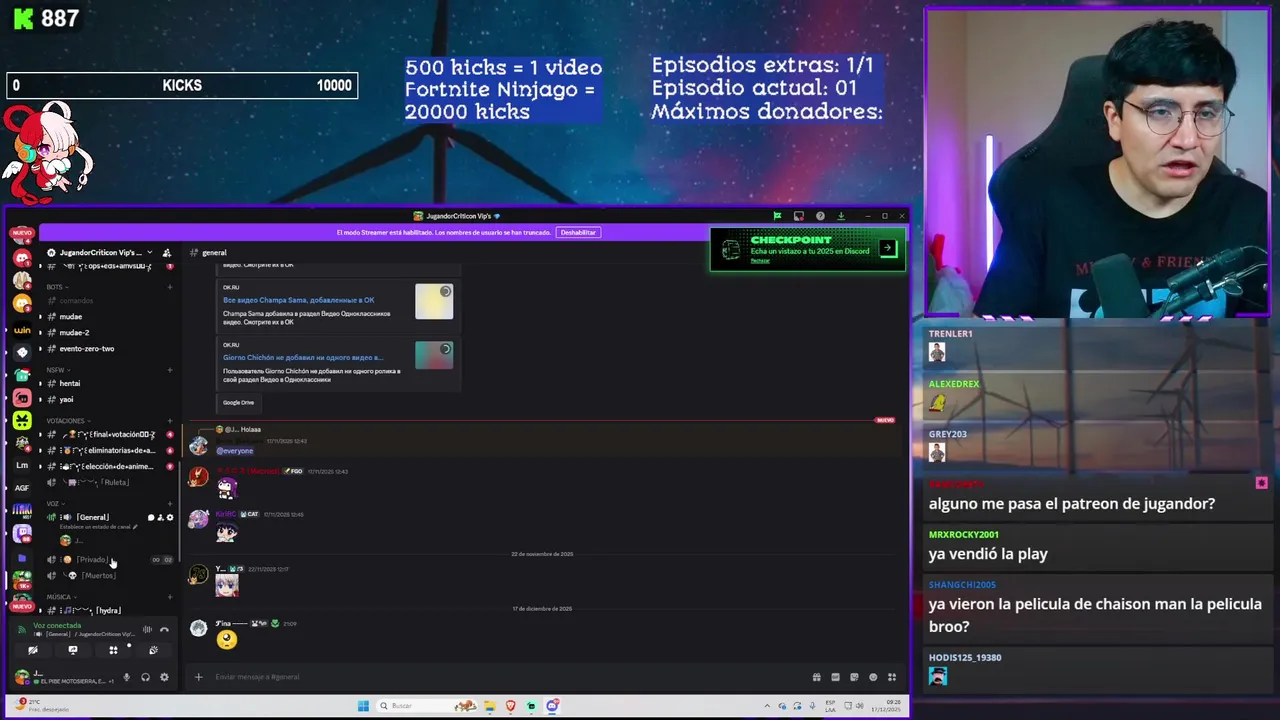The width and height of the screenshot is (1280, 720).
Task: Mute microphone in user panel
Action: 127,677
